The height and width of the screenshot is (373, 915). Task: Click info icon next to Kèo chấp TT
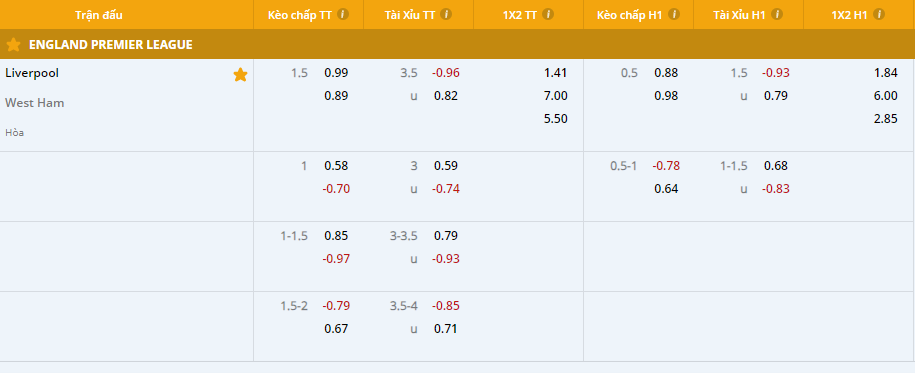(343, 15)
